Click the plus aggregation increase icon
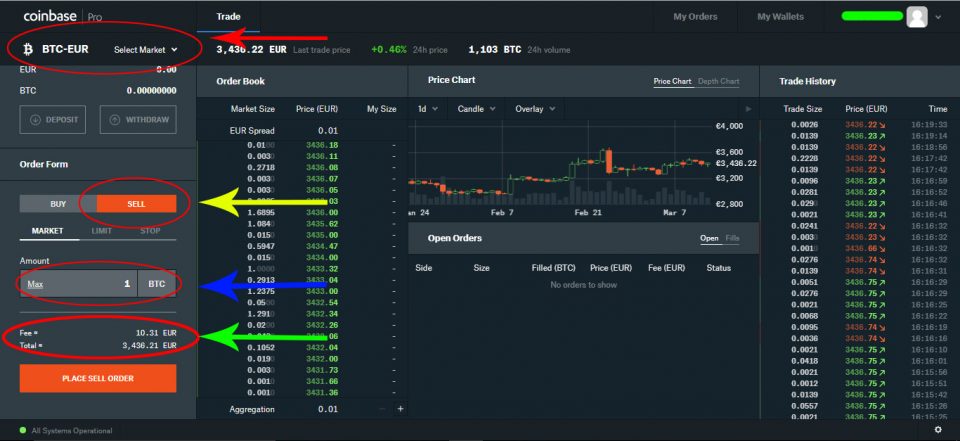 400,409
